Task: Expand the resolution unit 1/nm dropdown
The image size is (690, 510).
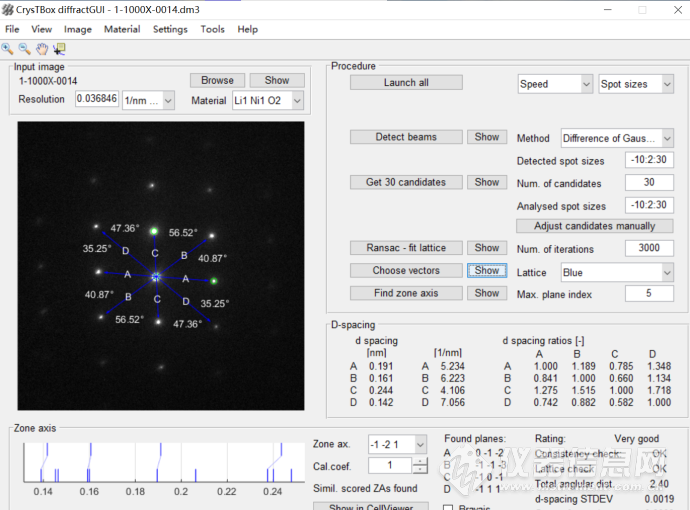Action: tap(148, 100)
